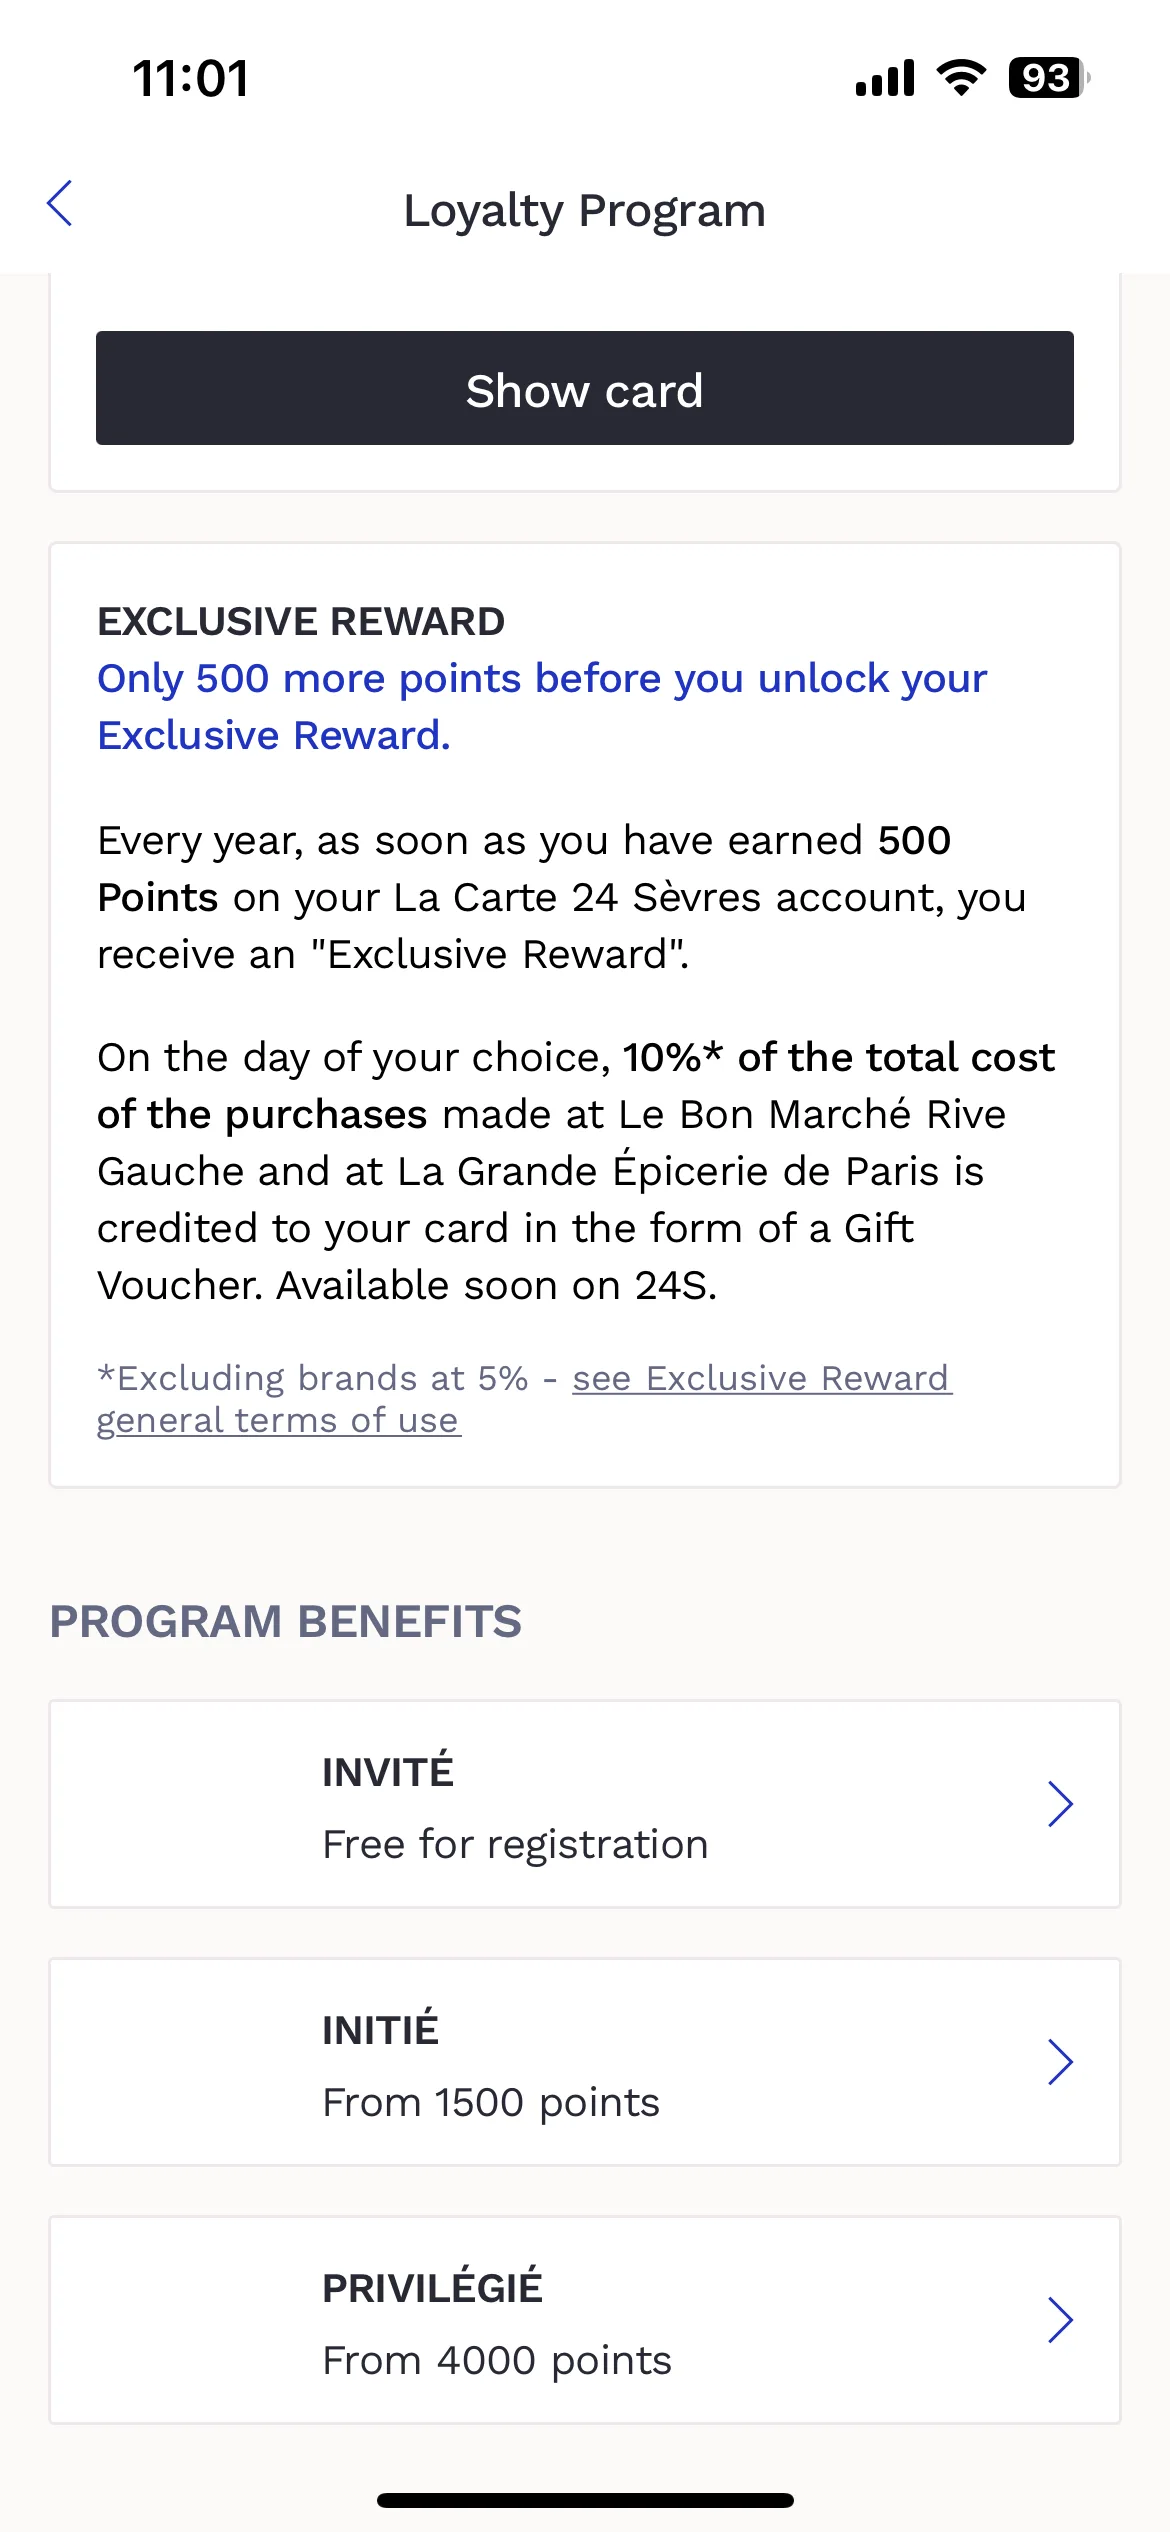
Task: Tap the back arrow icon
Action: coord(60,204)
